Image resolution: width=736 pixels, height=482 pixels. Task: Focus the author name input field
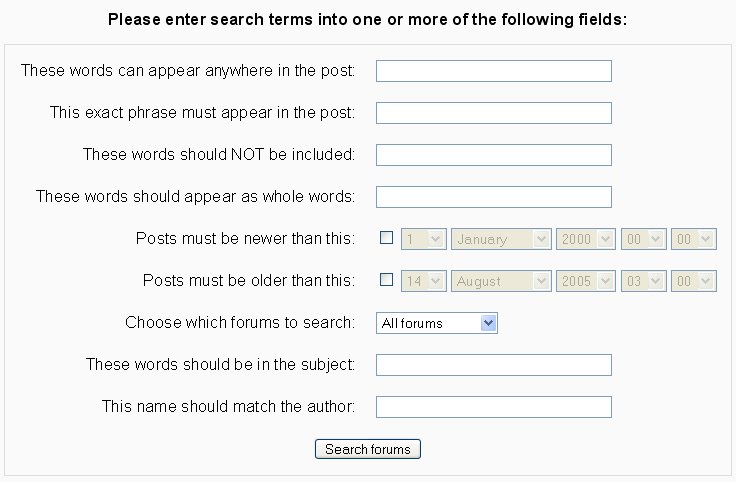tap(493, 407)
